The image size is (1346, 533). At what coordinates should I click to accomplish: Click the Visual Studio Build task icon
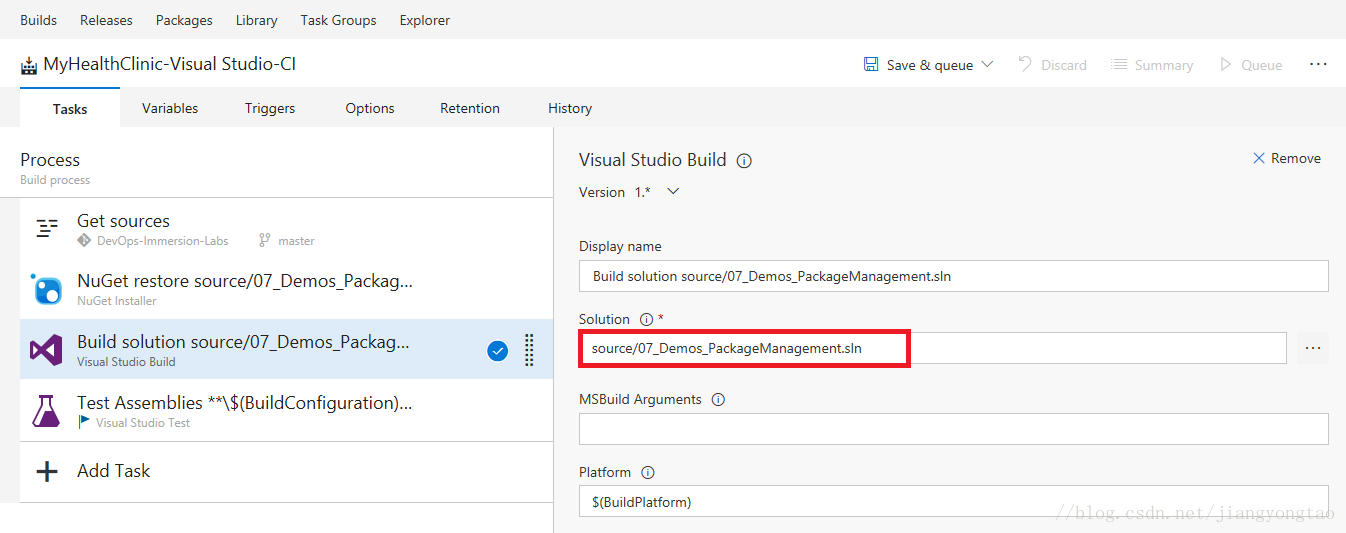[46, 350]
